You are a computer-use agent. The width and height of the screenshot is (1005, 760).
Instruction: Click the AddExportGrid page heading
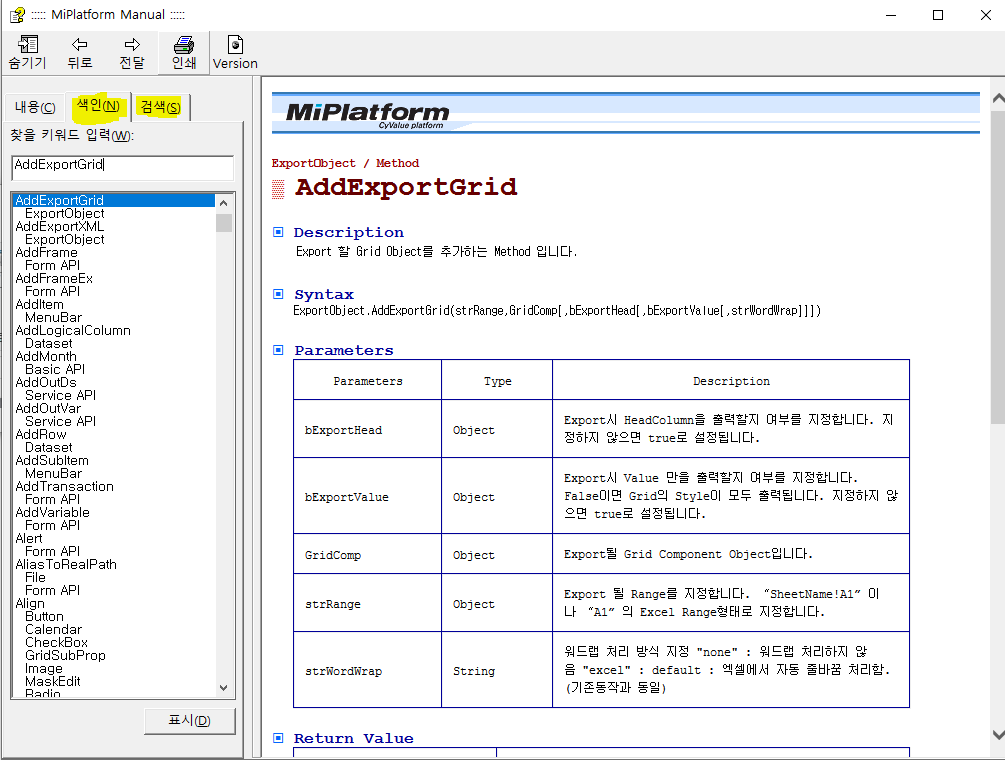click(x=406, y=187)
